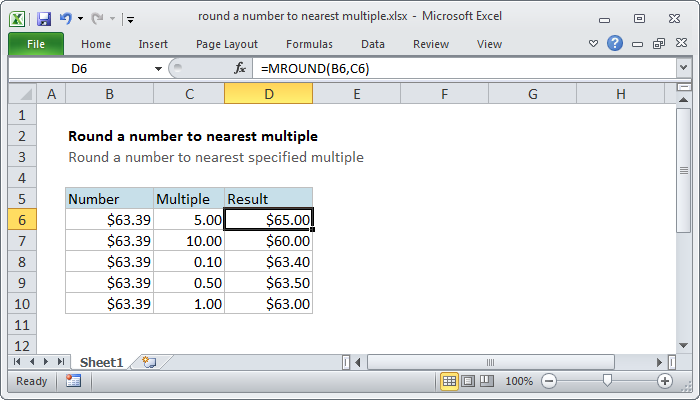Image resolution: width=700 pixels, height=400 pixels.
Task: Select cell D7 showing $60.00
Action: (268, 241)
